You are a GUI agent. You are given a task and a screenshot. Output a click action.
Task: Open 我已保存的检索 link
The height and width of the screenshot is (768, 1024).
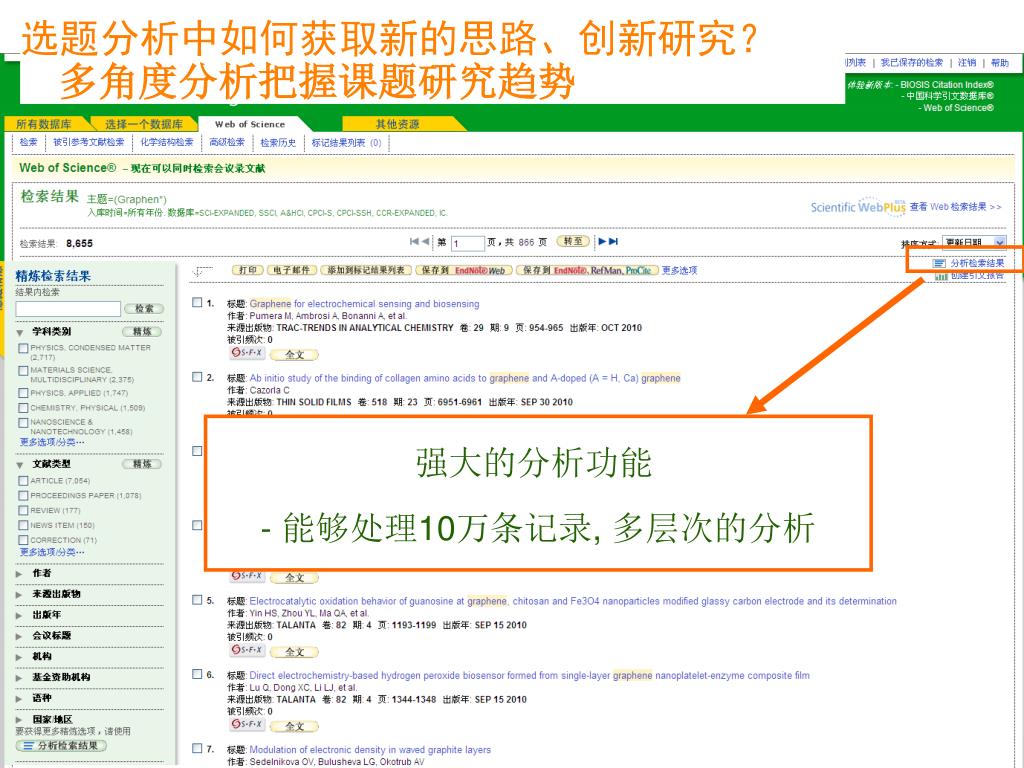coord(912,63)
